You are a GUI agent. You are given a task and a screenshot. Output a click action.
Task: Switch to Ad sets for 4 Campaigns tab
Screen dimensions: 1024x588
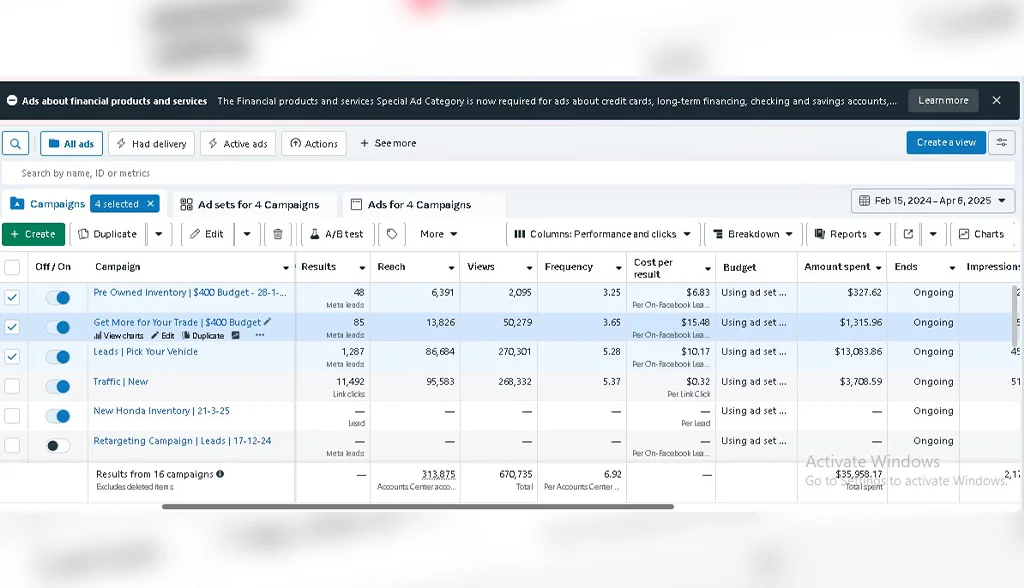point(250,204)
